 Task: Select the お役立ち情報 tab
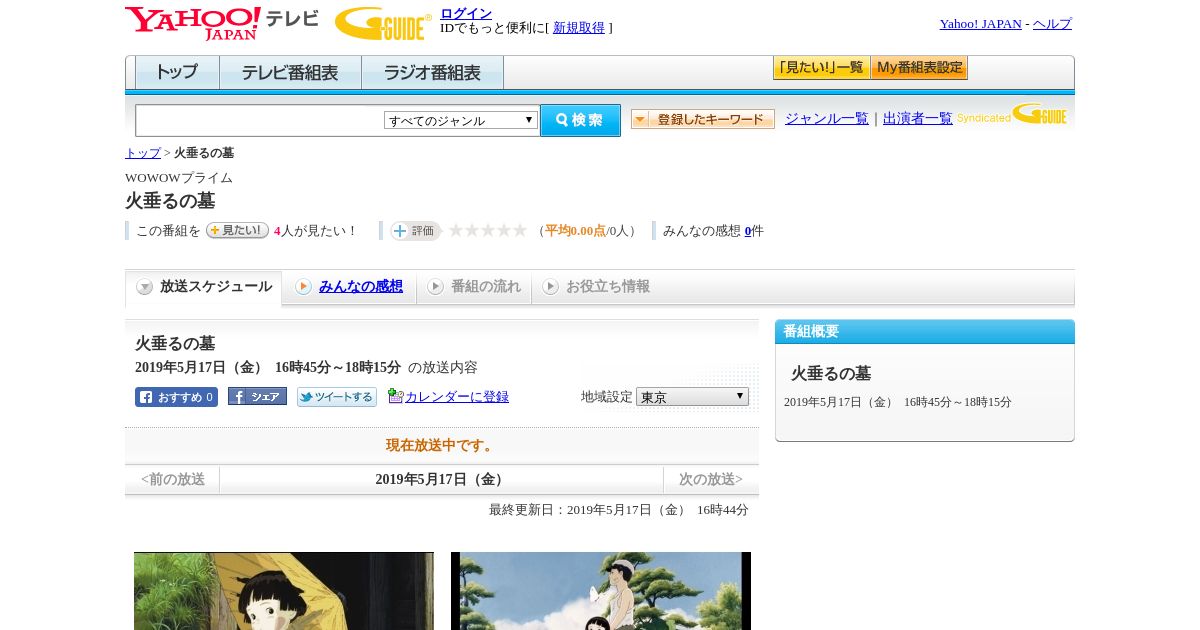click(x=596, y=287)
